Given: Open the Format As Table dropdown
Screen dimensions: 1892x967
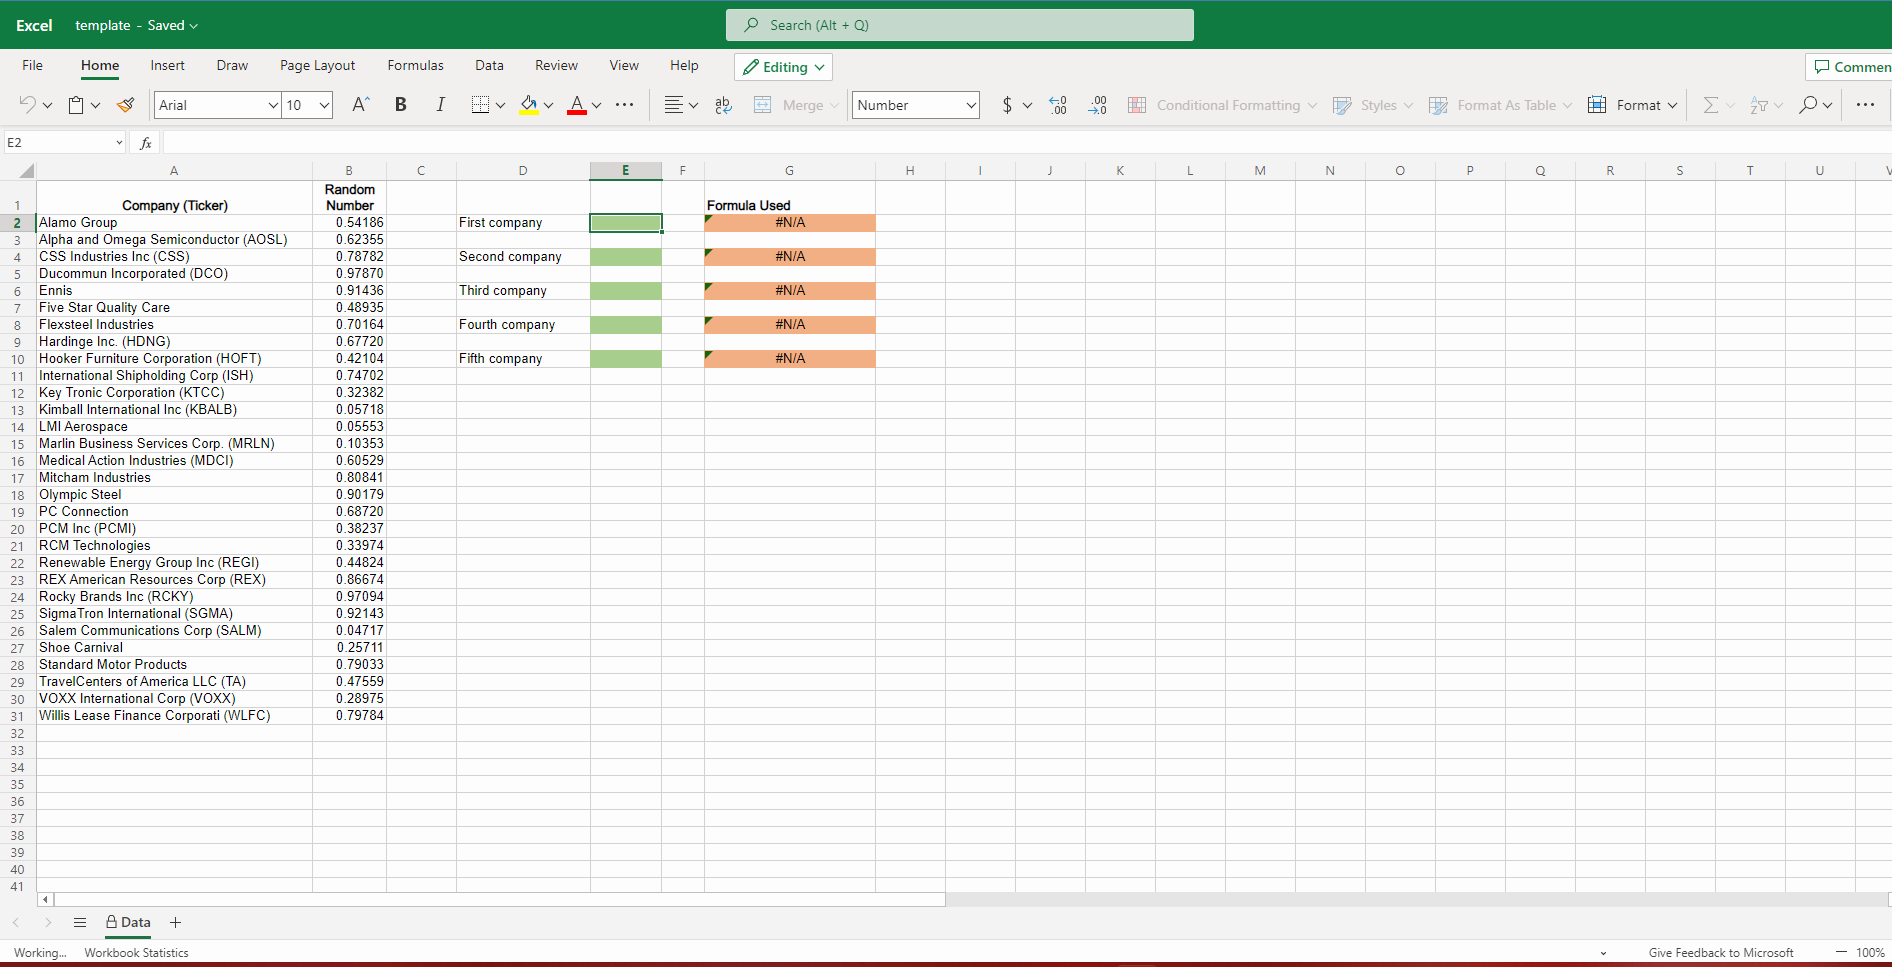Looking at the screenshot, I should 1501,105.
